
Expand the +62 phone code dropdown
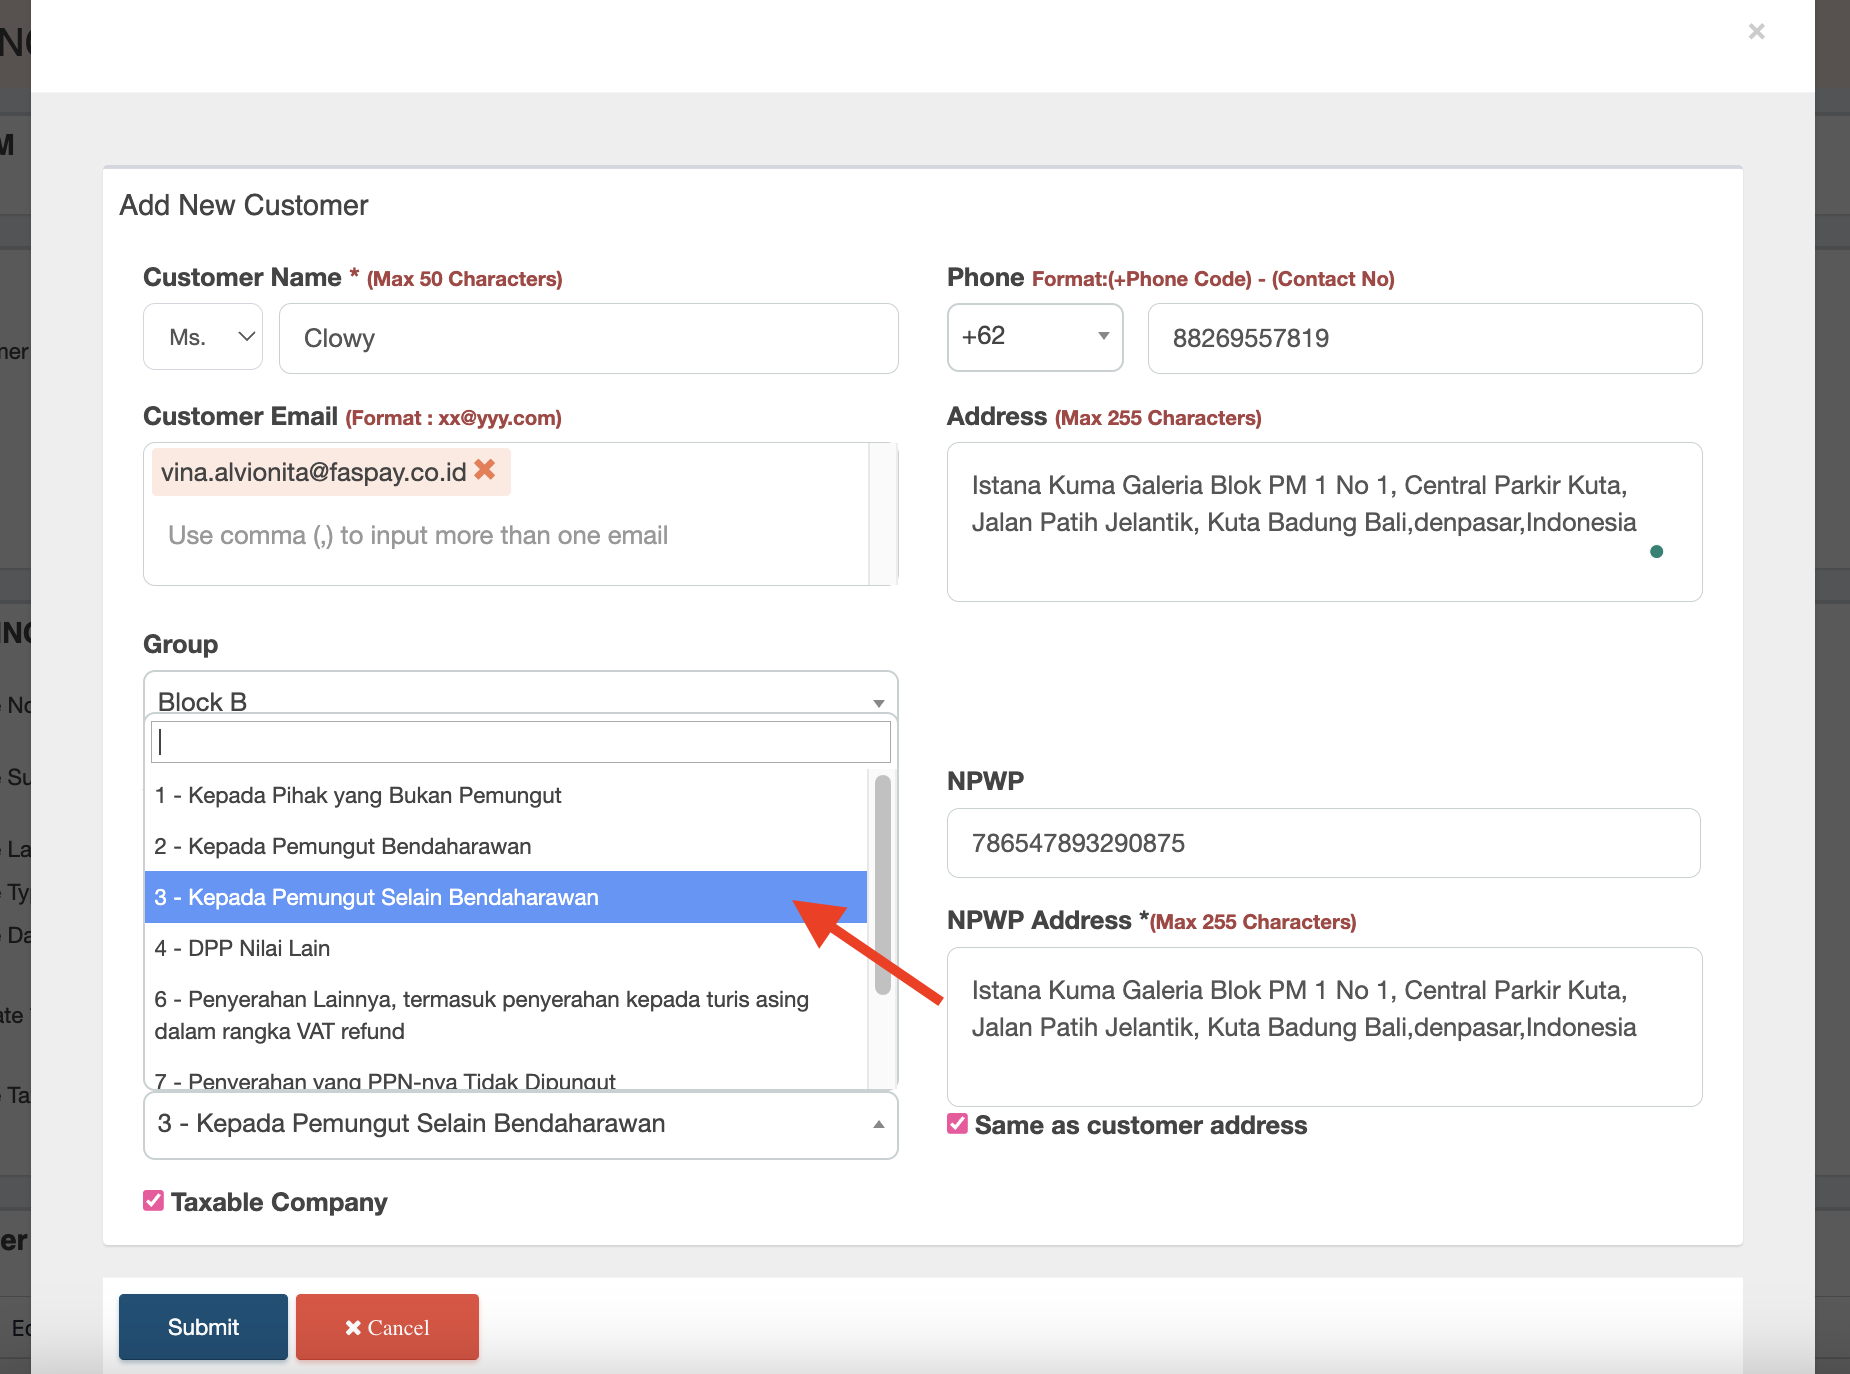[1034, 337]
